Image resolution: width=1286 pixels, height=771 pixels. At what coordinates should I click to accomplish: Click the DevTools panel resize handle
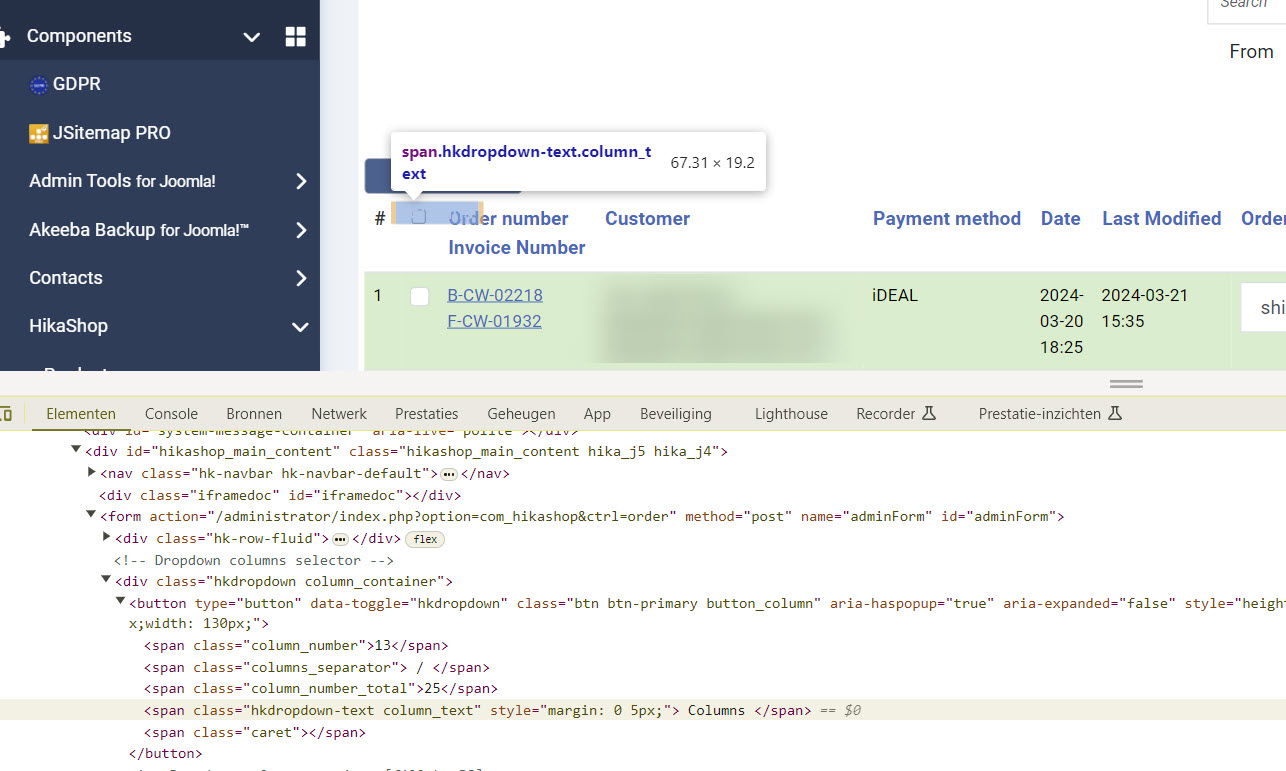(x=1125, y=384)
